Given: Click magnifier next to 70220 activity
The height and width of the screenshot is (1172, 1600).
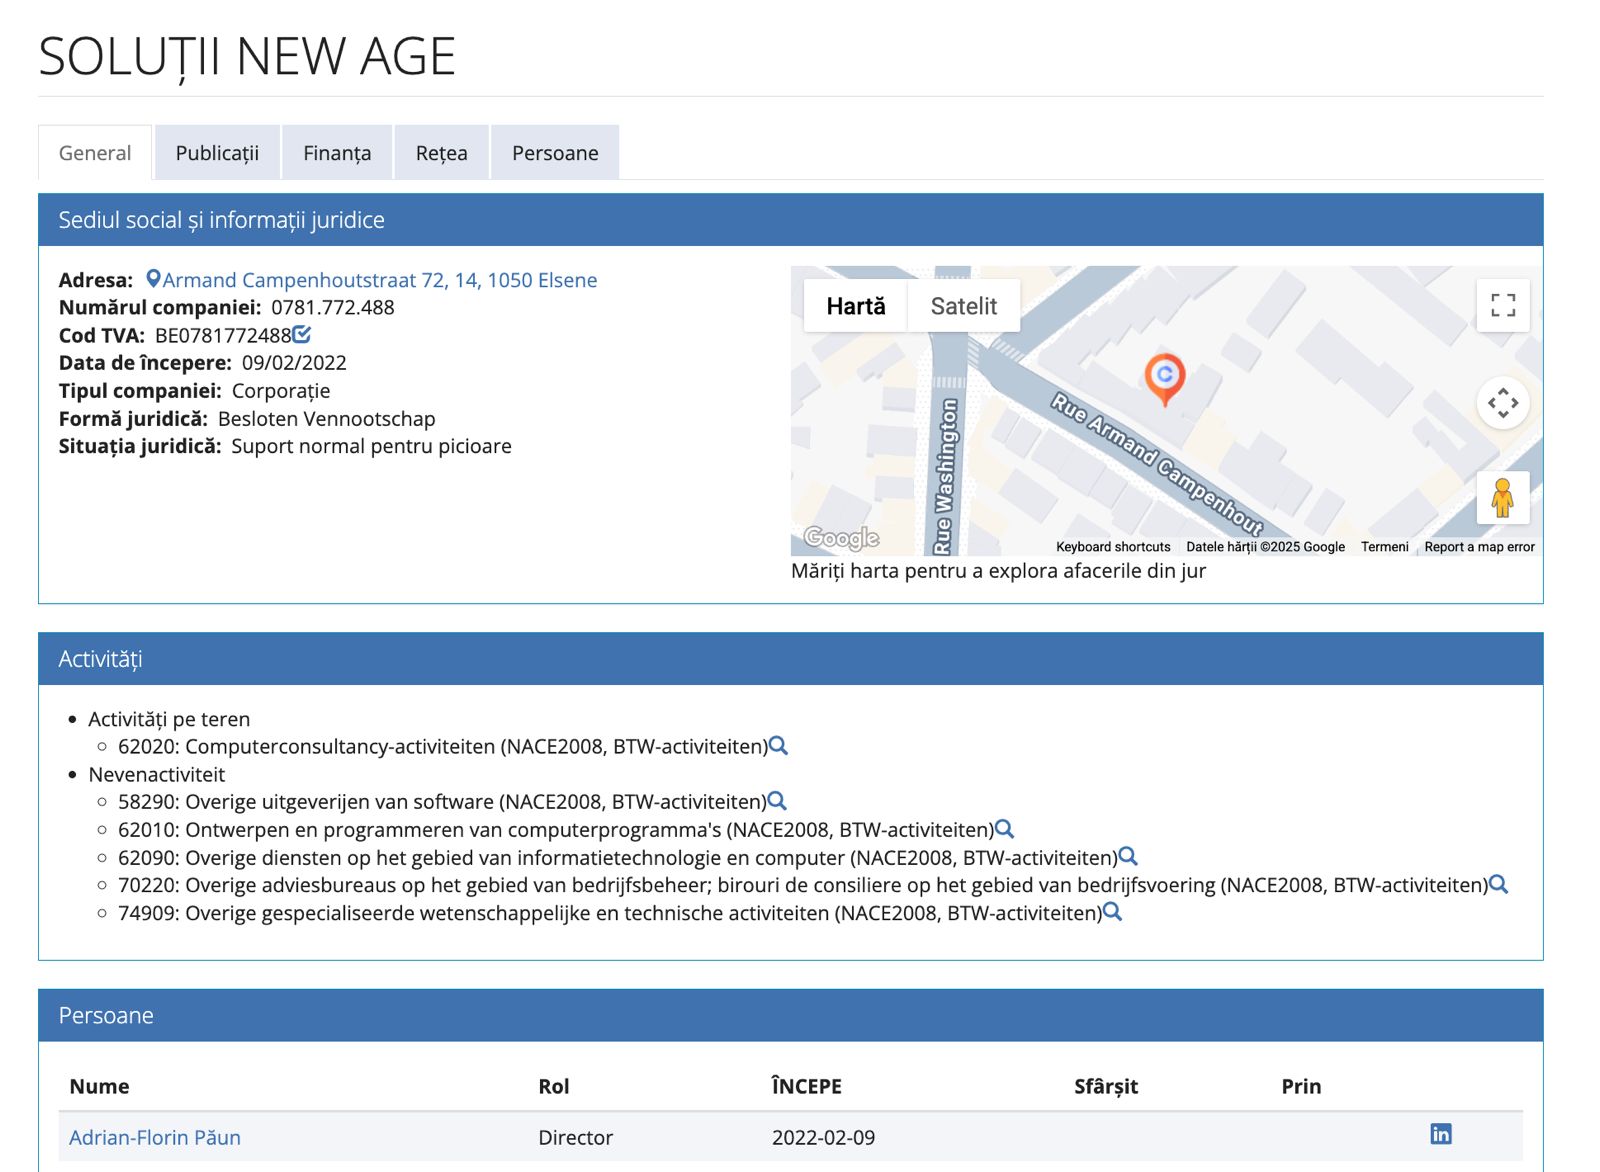Looking at the screenshot, I should click(1498, 884).
